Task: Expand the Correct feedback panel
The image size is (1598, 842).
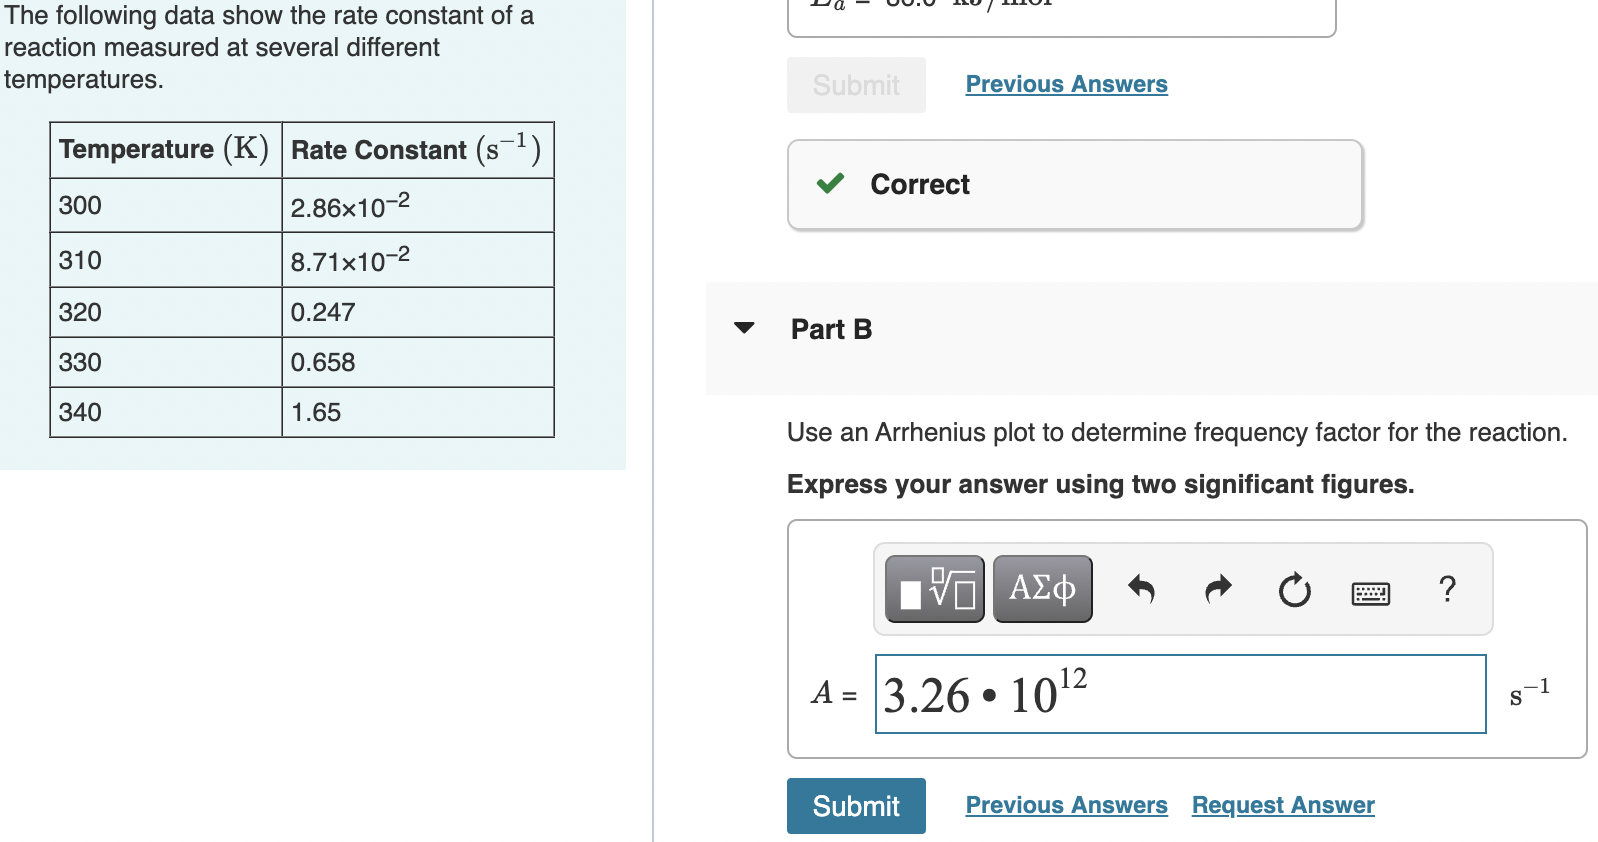Action: [1074, 184]
